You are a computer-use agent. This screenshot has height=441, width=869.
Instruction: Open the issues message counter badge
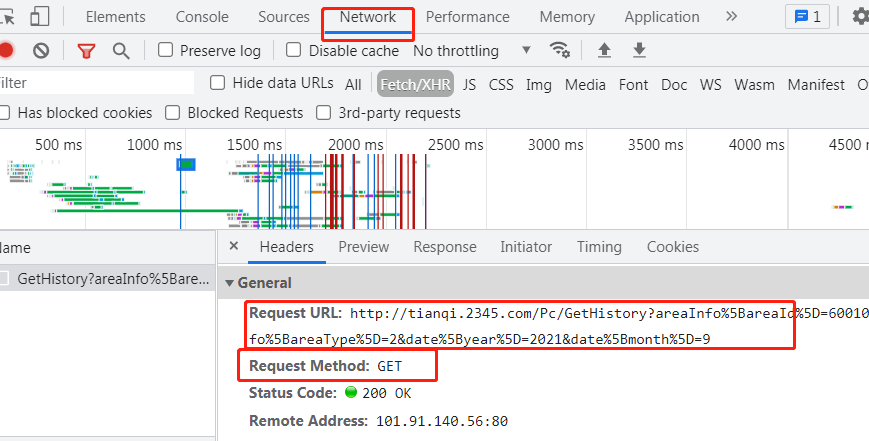(808, 16)
